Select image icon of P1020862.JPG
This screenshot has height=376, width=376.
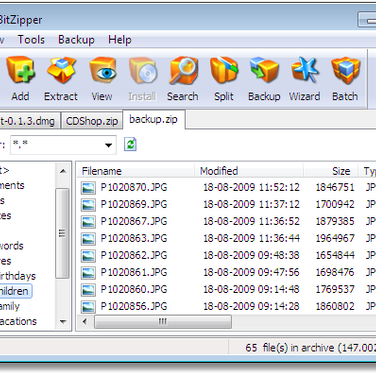[88, 256]
